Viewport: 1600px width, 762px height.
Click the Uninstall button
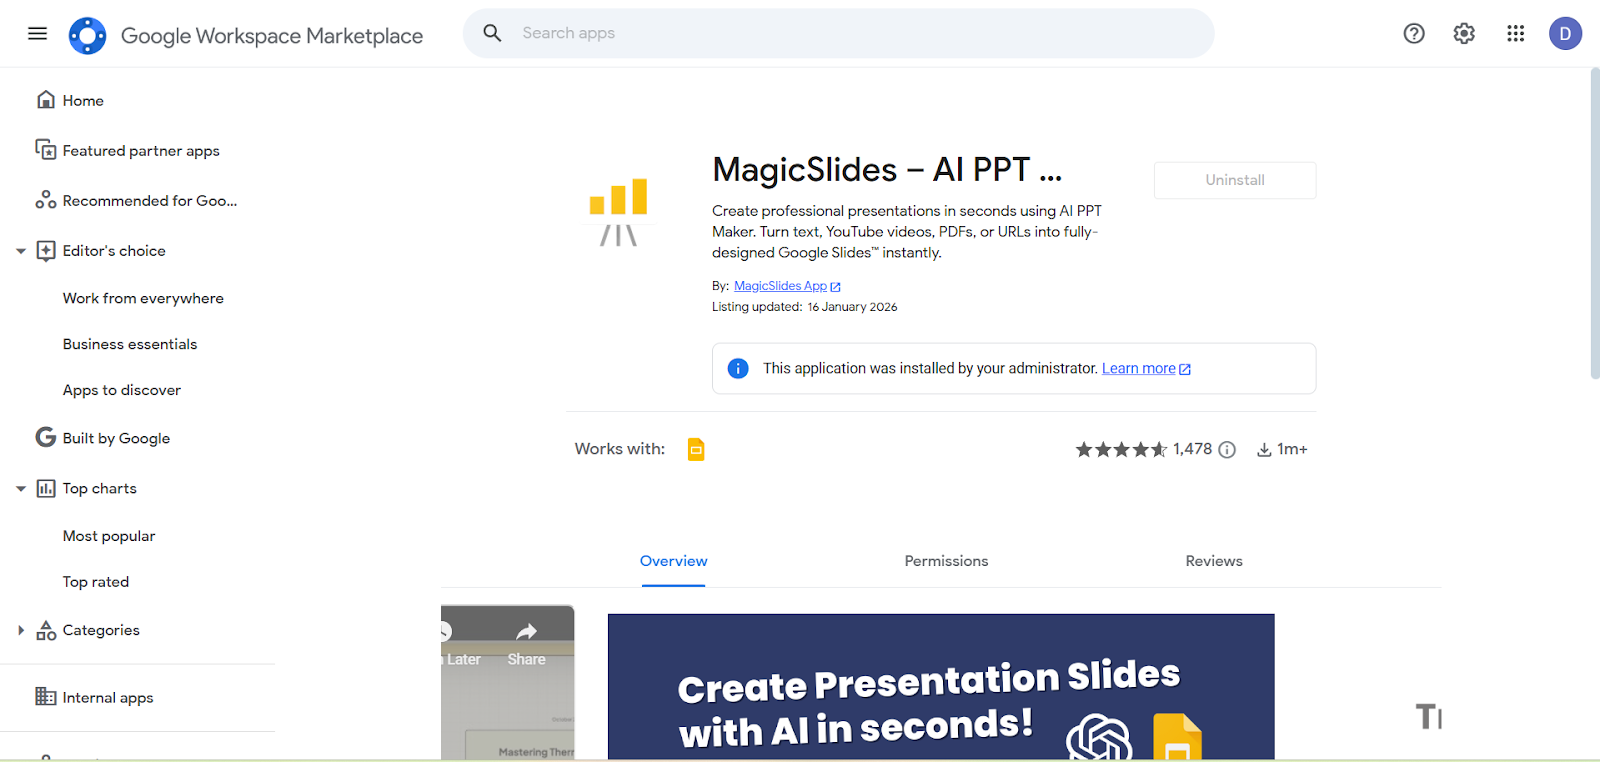pyautogui.click(x=1235, y=180)
